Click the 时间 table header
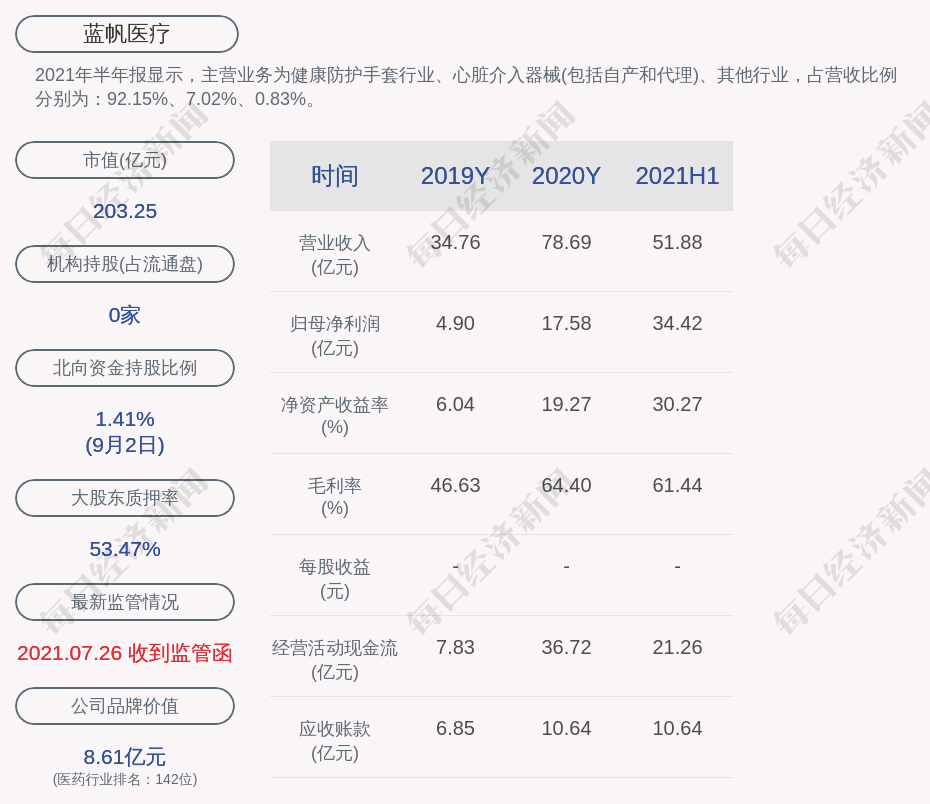This screenshot has height=804, width=930. point(335,176)
